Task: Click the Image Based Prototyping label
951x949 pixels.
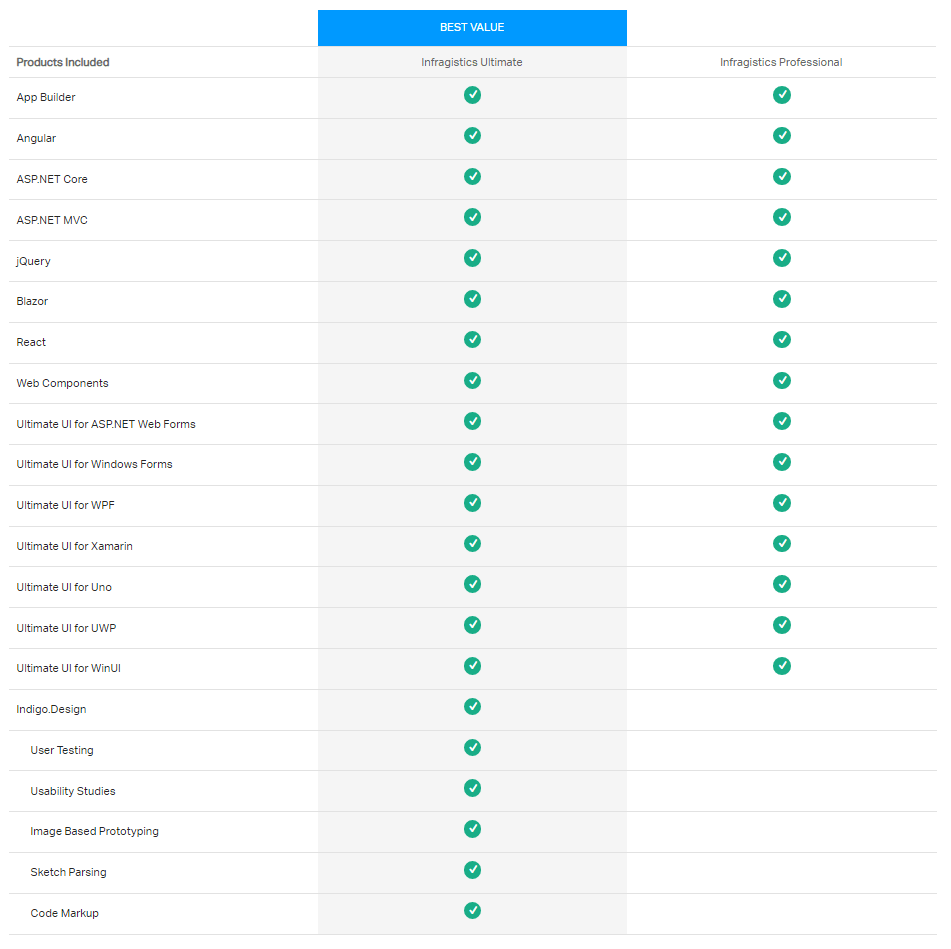Action: tap(94, 831)
